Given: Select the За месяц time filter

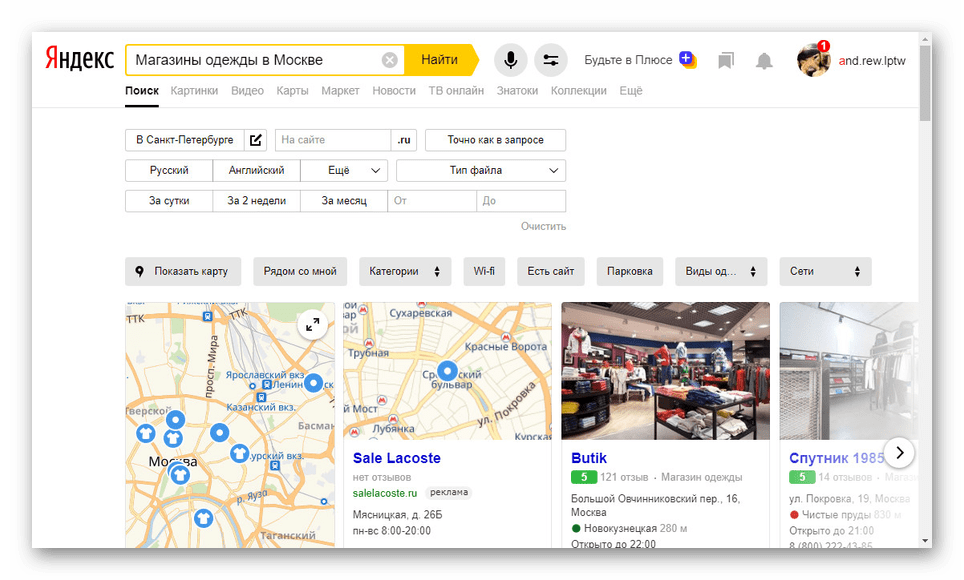Looking at the screenshot, I should (344, 201).
